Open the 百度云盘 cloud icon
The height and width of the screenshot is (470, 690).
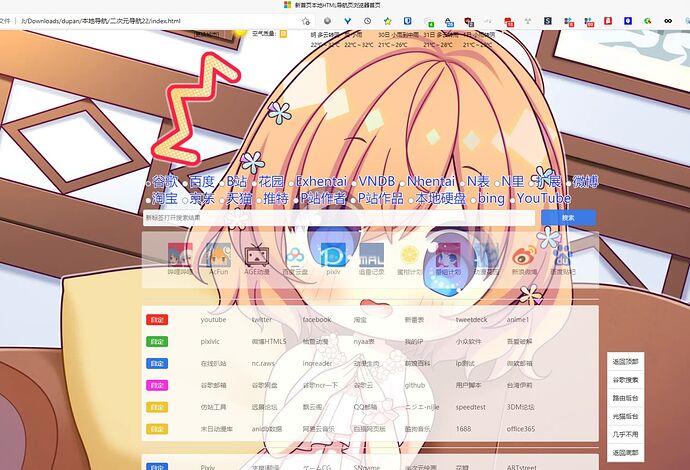(x=295, y=255)
